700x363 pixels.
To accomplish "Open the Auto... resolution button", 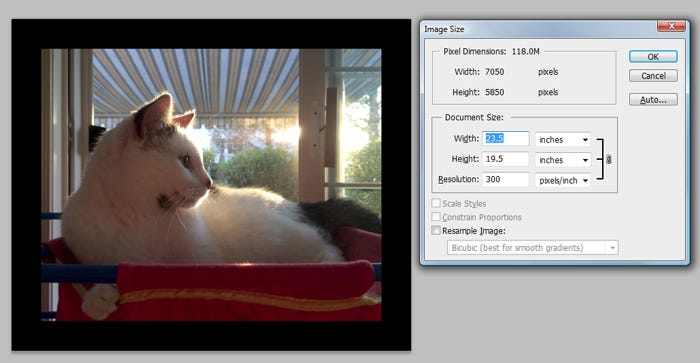I will [x=653, y=100].
